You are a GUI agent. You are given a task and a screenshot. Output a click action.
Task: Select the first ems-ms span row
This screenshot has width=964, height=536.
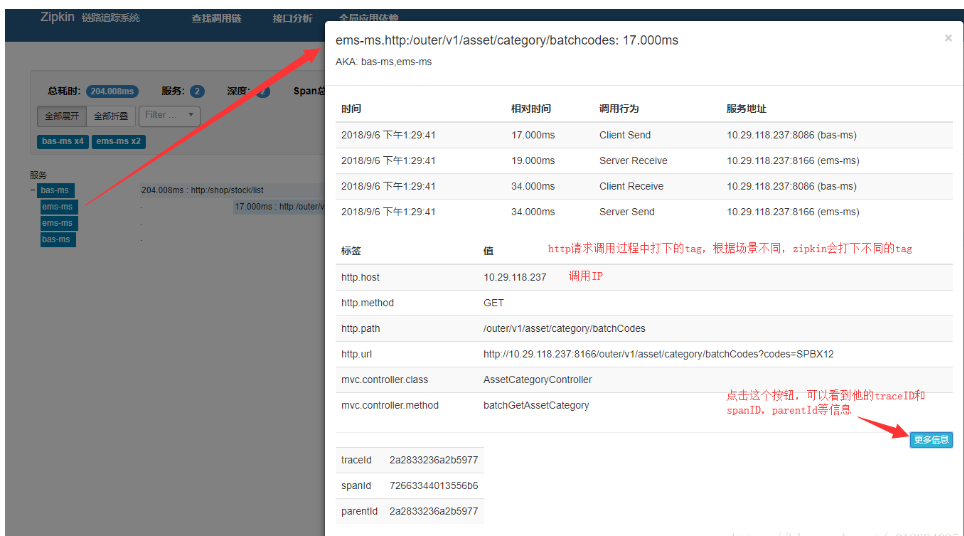[58, 207]
